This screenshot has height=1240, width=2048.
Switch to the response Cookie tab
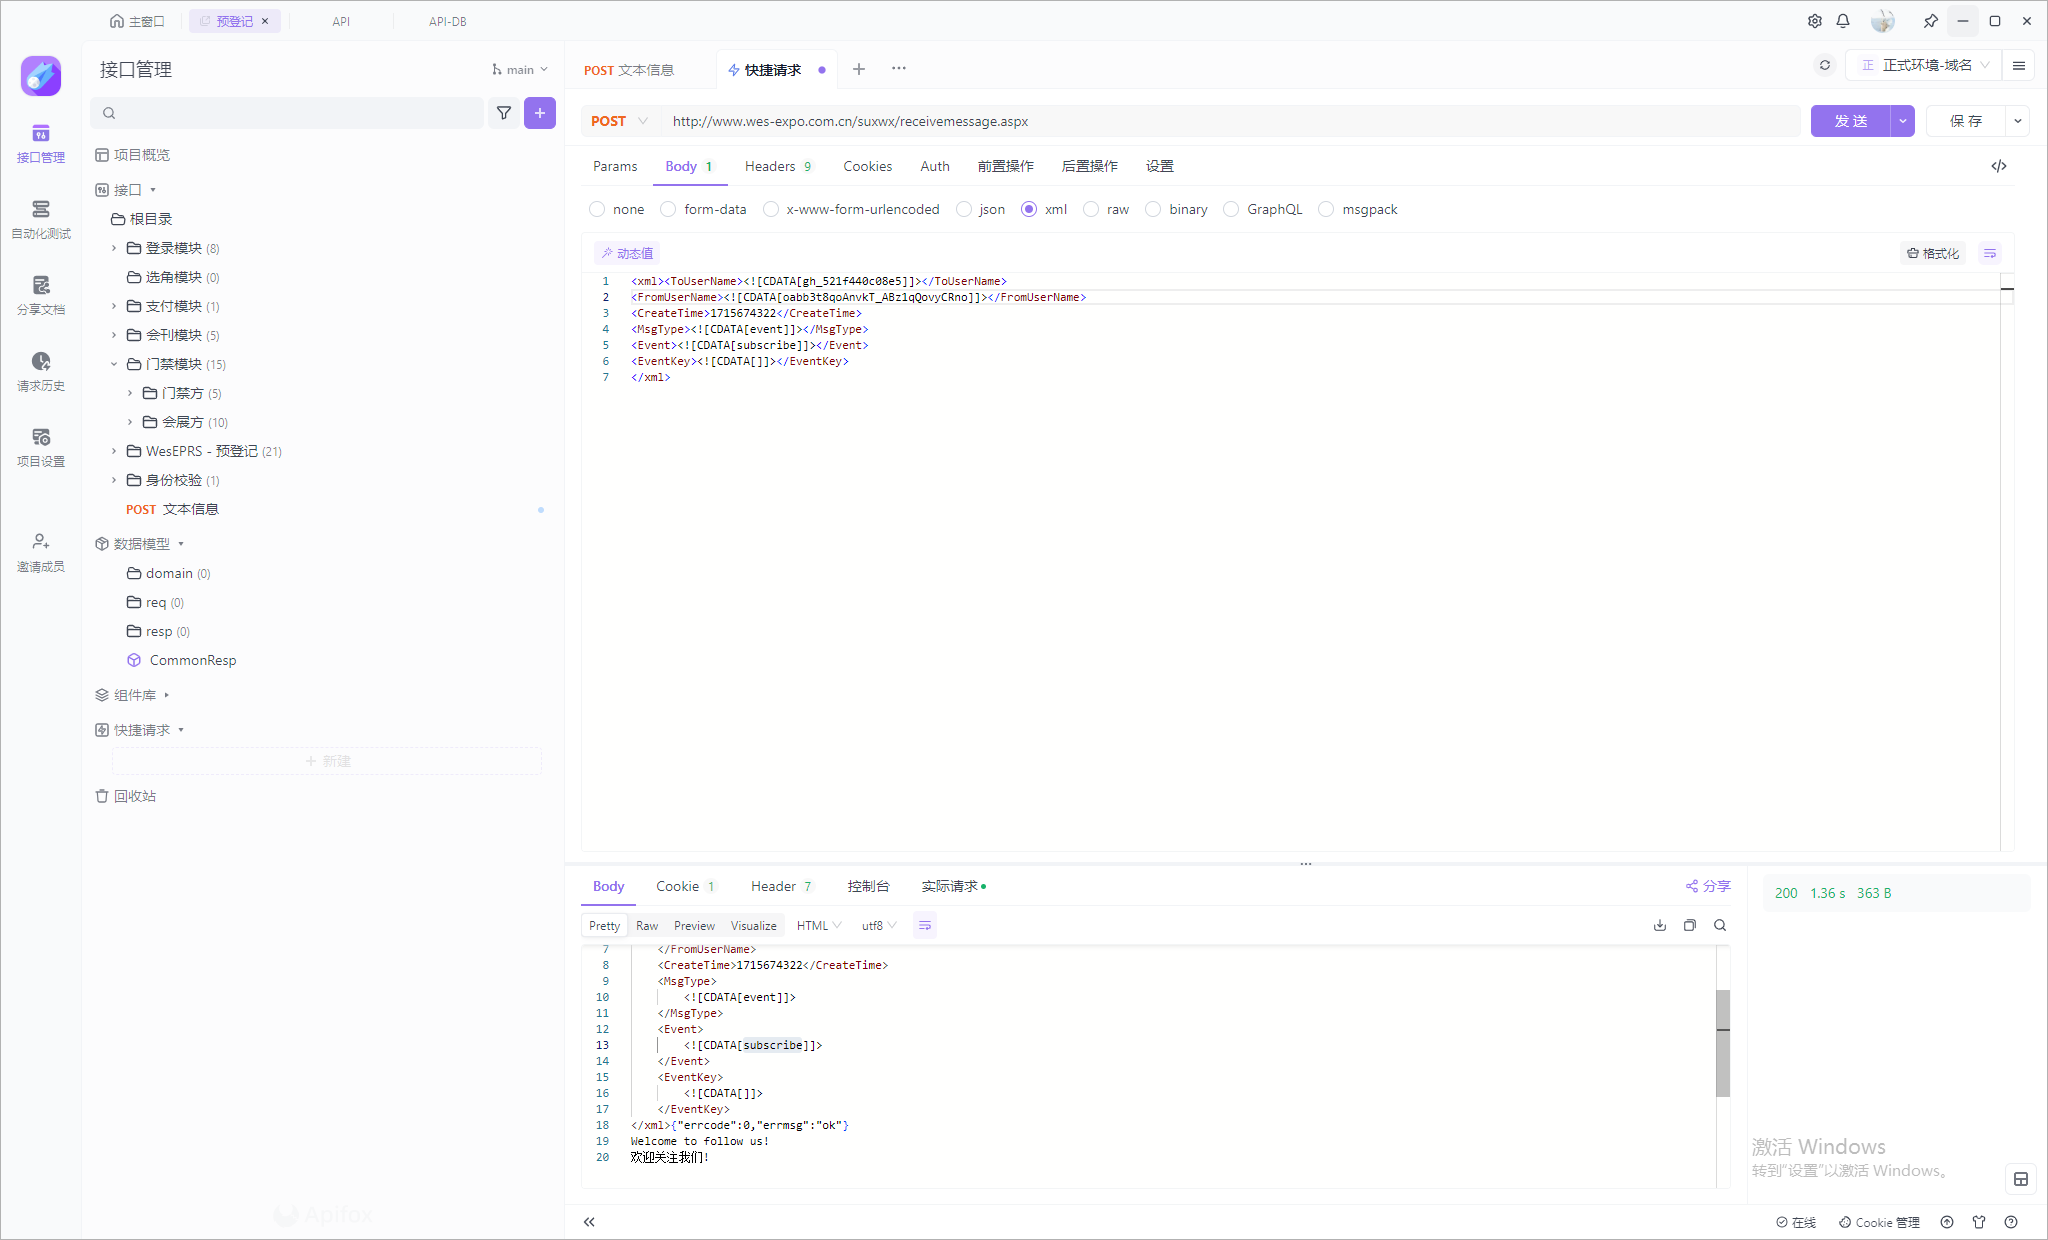pyautogui.click(x=677, y=886)
